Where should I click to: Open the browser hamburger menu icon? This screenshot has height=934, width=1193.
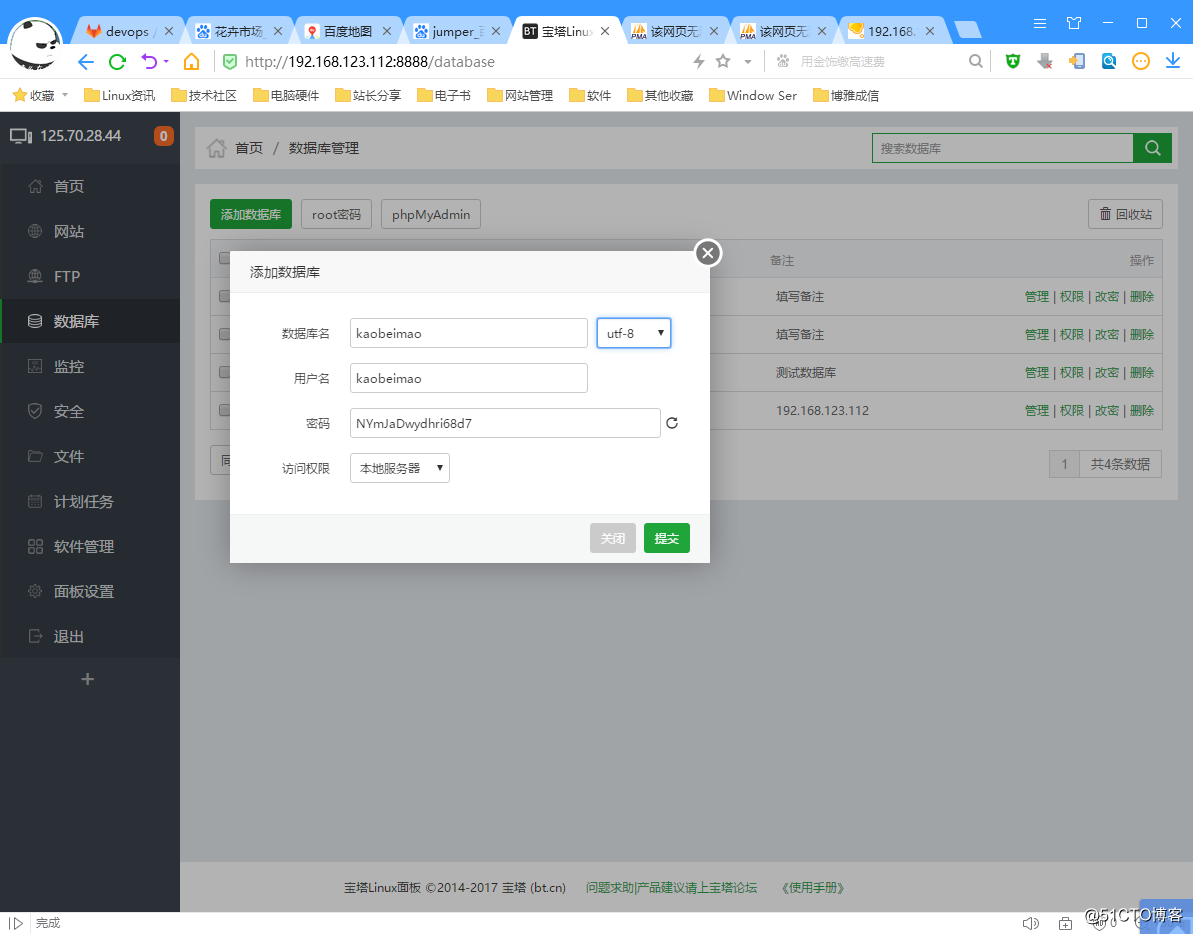coord(1040,24)
